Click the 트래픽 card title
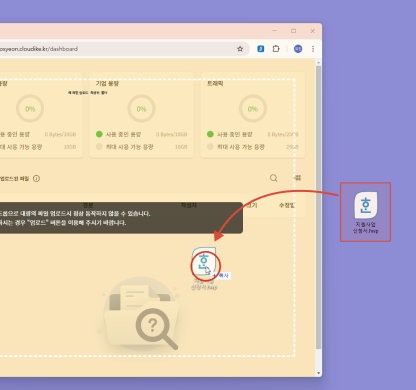The width and height of the screenshot is (416, 390). [x=215, y=83]
